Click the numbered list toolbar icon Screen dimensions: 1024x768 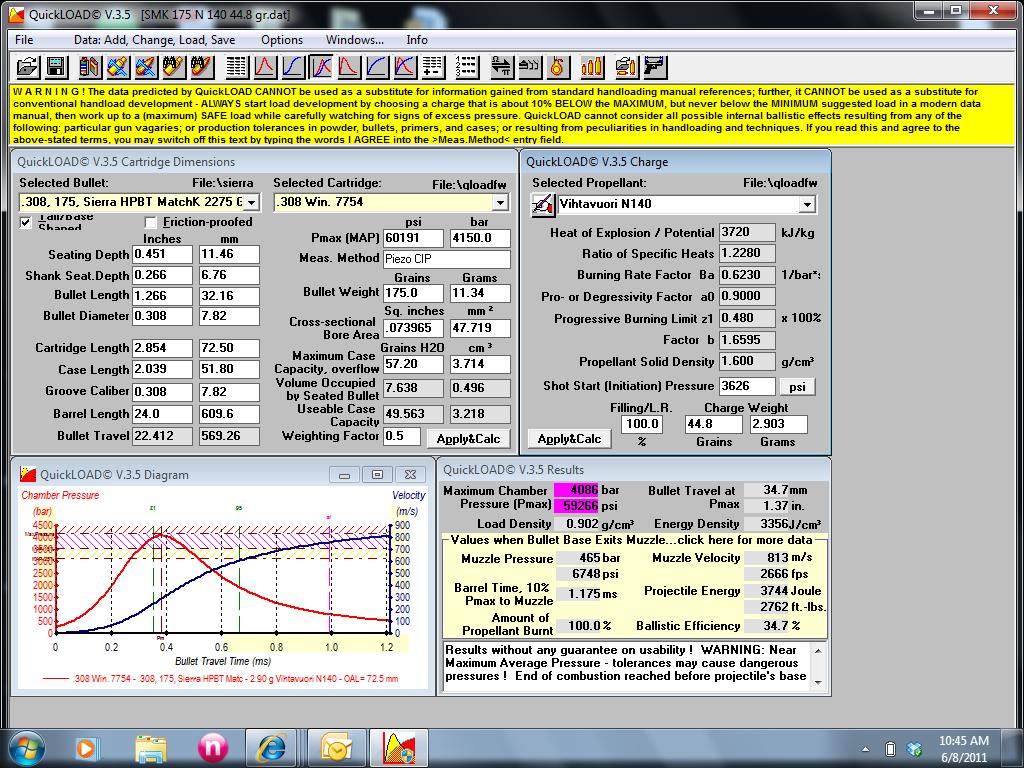point(467,67)
